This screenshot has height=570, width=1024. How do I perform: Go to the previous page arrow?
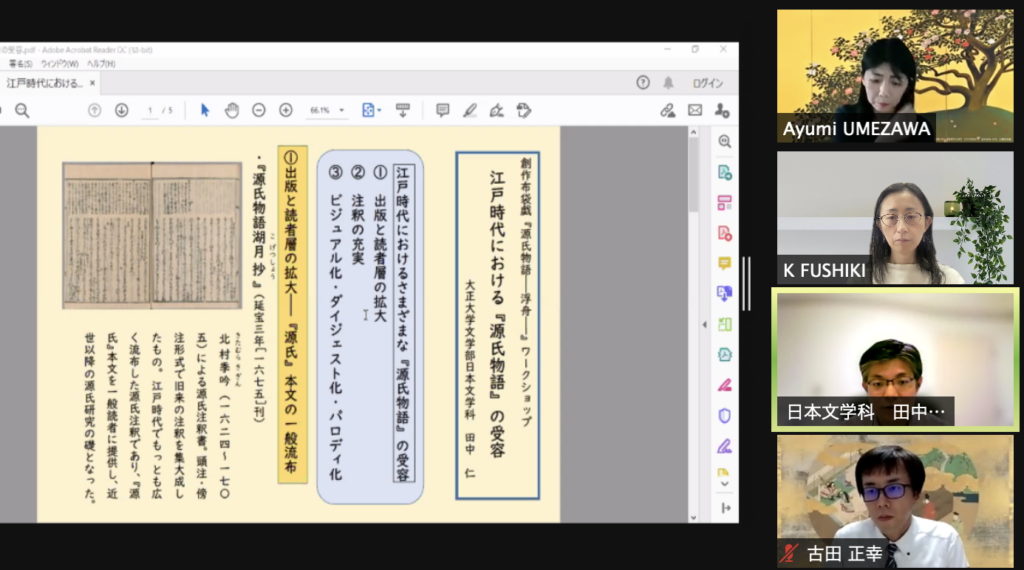coord(95,110)
